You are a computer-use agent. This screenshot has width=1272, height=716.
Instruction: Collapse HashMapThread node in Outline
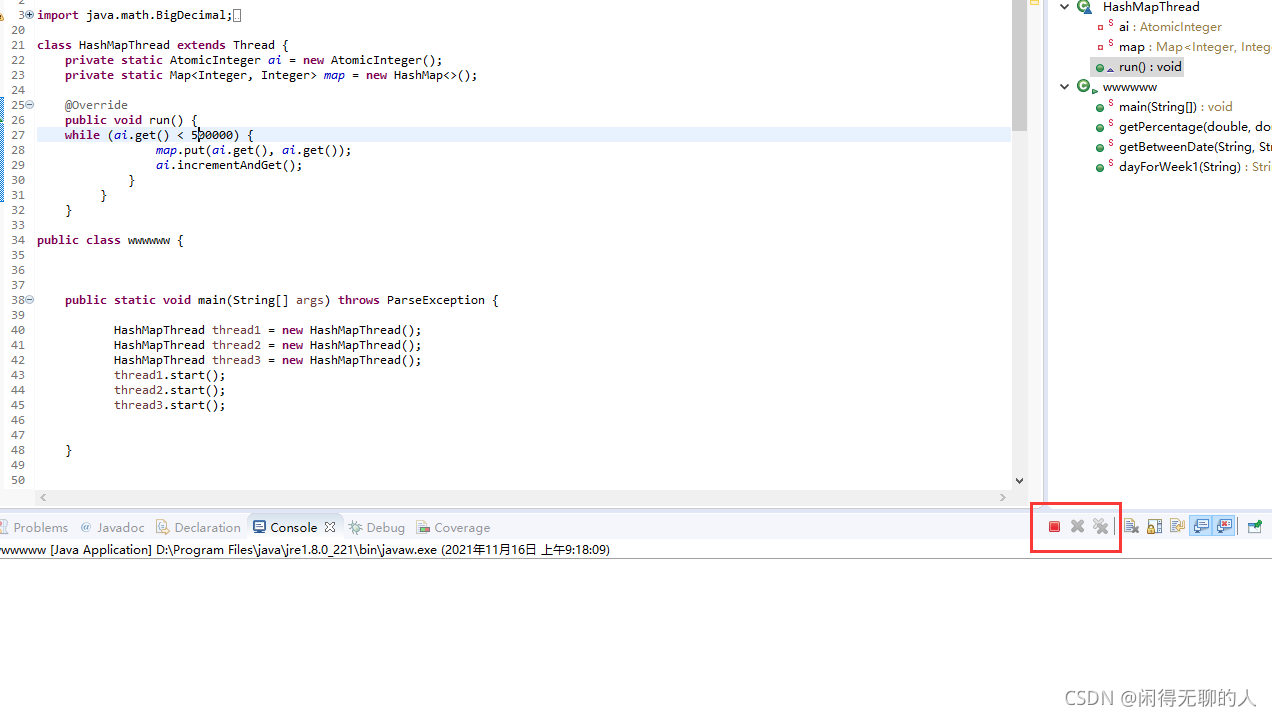1065,7
